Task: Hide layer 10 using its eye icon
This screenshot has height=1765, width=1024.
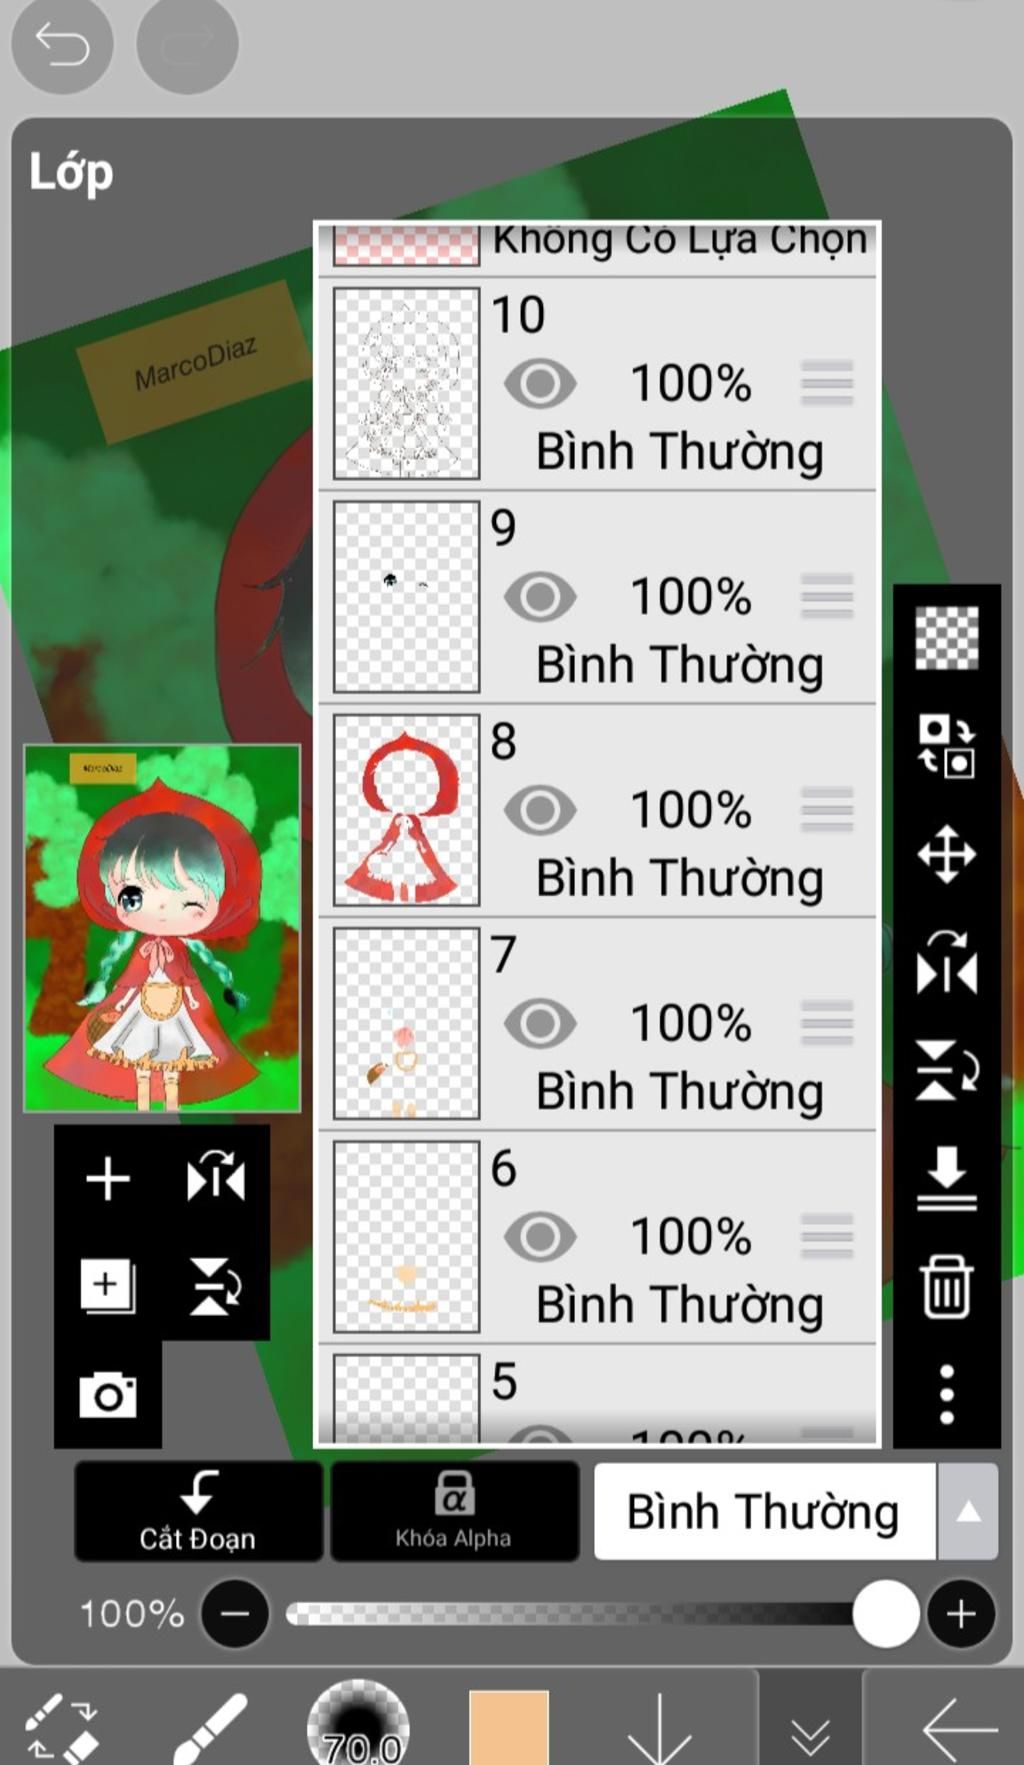Action: pyautogui.click(x=540, y=383)
